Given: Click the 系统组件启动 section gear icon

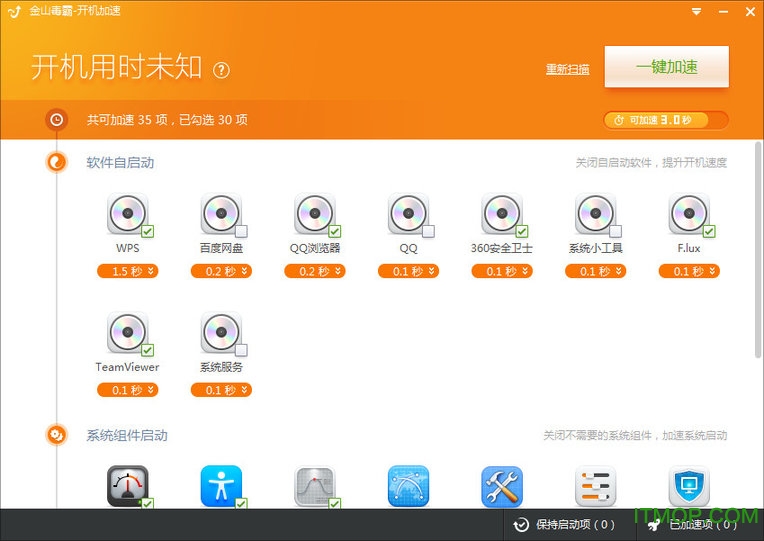Looking at the screenshot, I should click(57, 435).
